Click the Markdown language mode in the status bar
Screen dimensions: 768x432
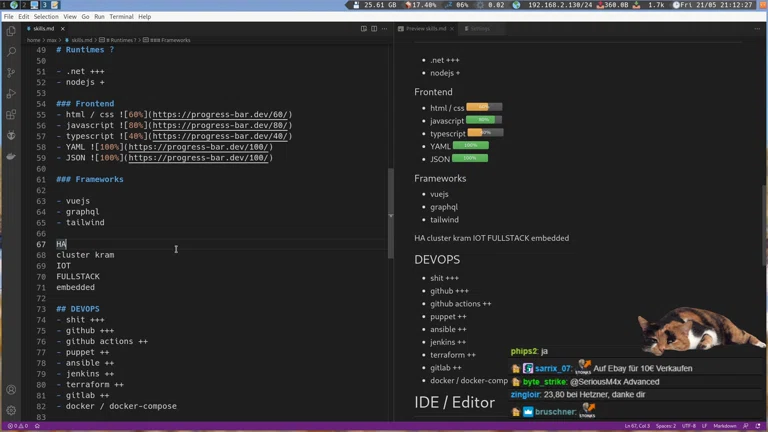[x=725, y=426]
